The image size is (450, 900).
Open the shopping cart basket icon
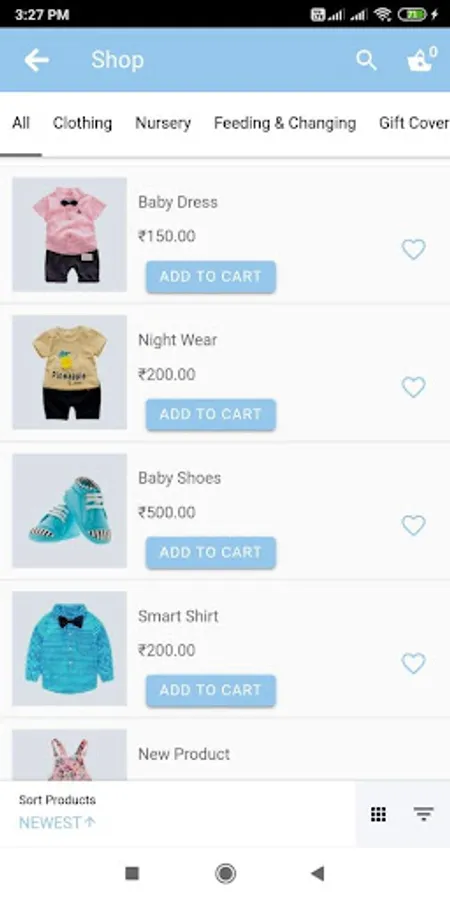pos(422,60)
